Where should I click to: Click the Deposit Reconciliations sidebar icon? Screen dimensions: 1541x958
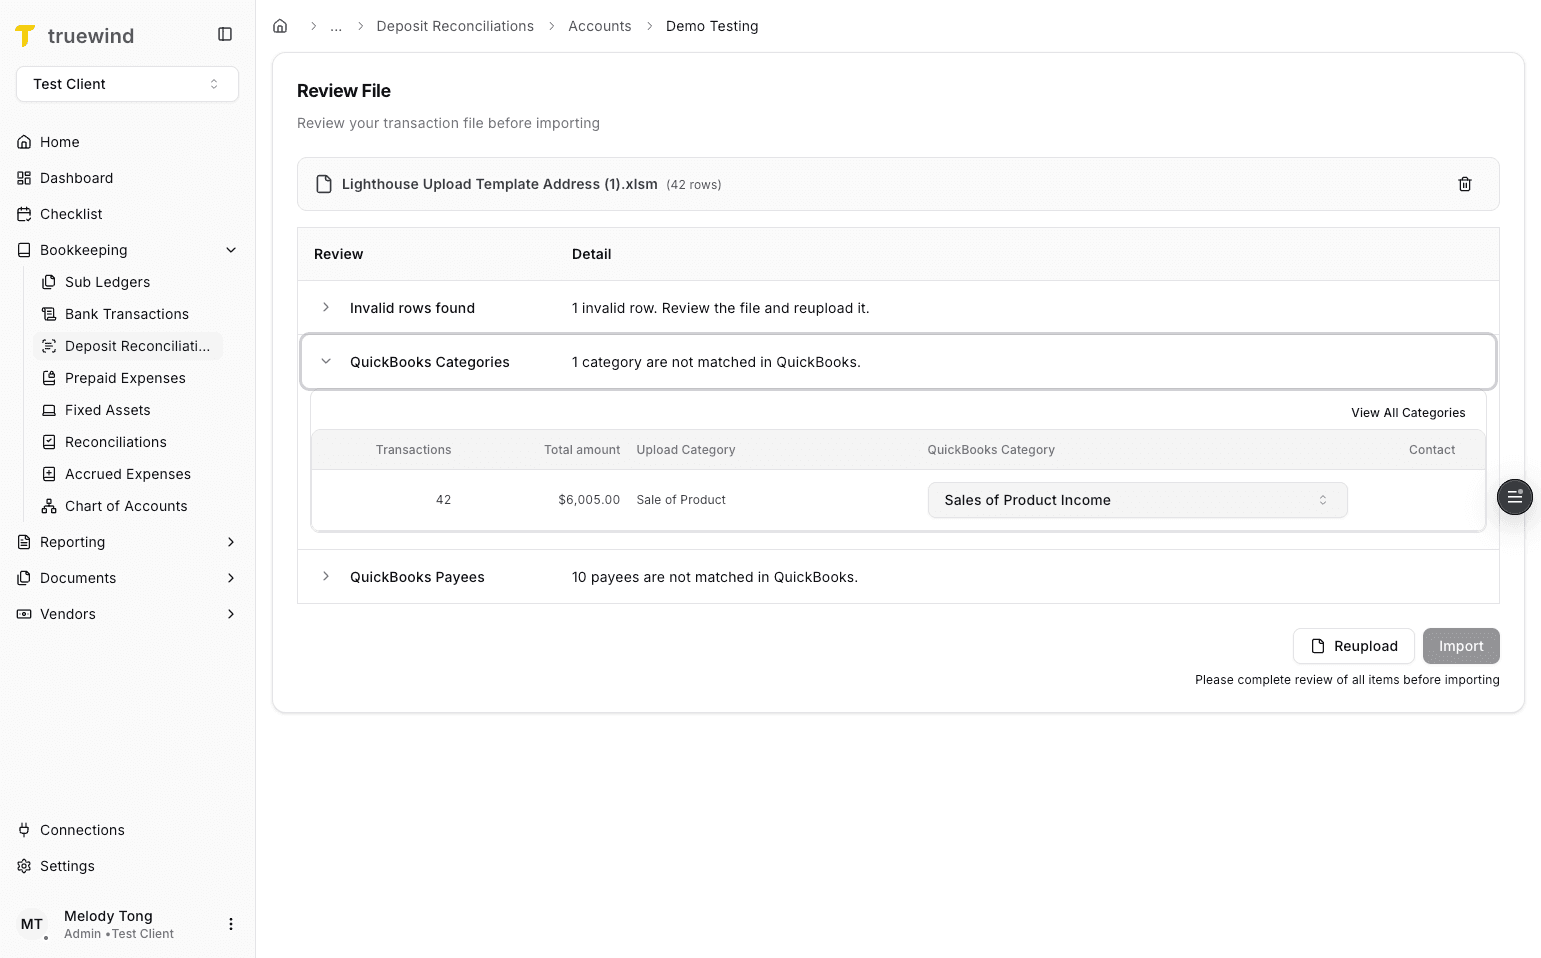[x=48, y=346]
